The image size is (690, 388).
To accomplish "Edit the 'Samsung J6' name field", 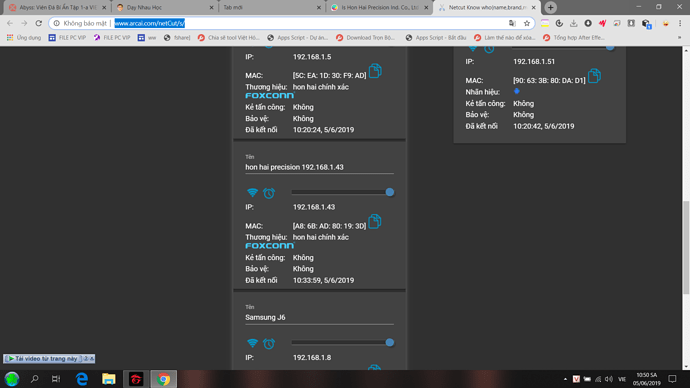I will [x=319, y=318].
